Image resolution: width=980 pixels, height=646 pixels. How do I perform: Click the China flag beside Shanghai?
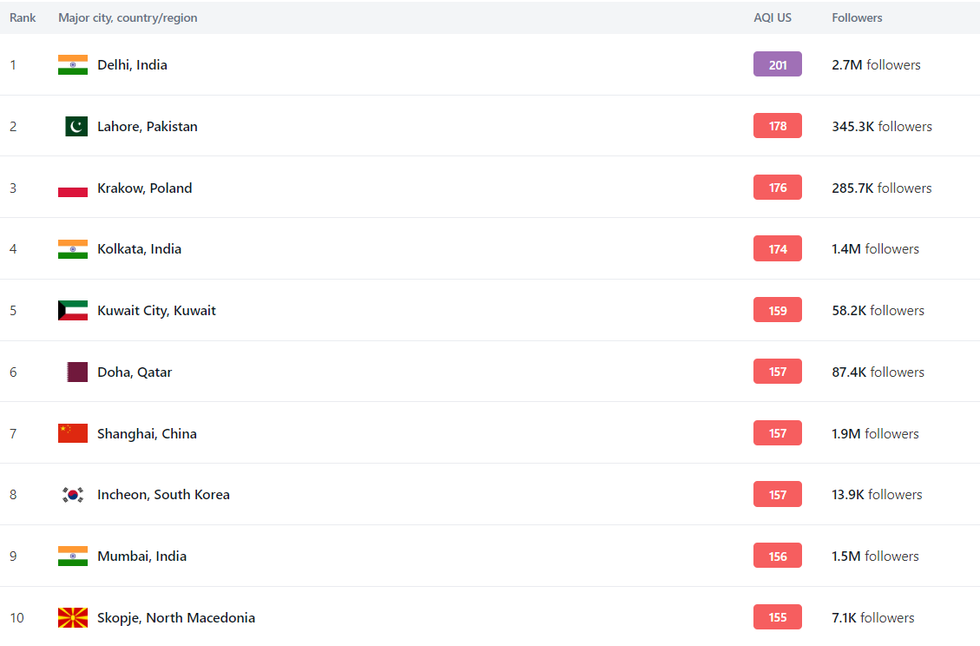click(x=73, y=434)
